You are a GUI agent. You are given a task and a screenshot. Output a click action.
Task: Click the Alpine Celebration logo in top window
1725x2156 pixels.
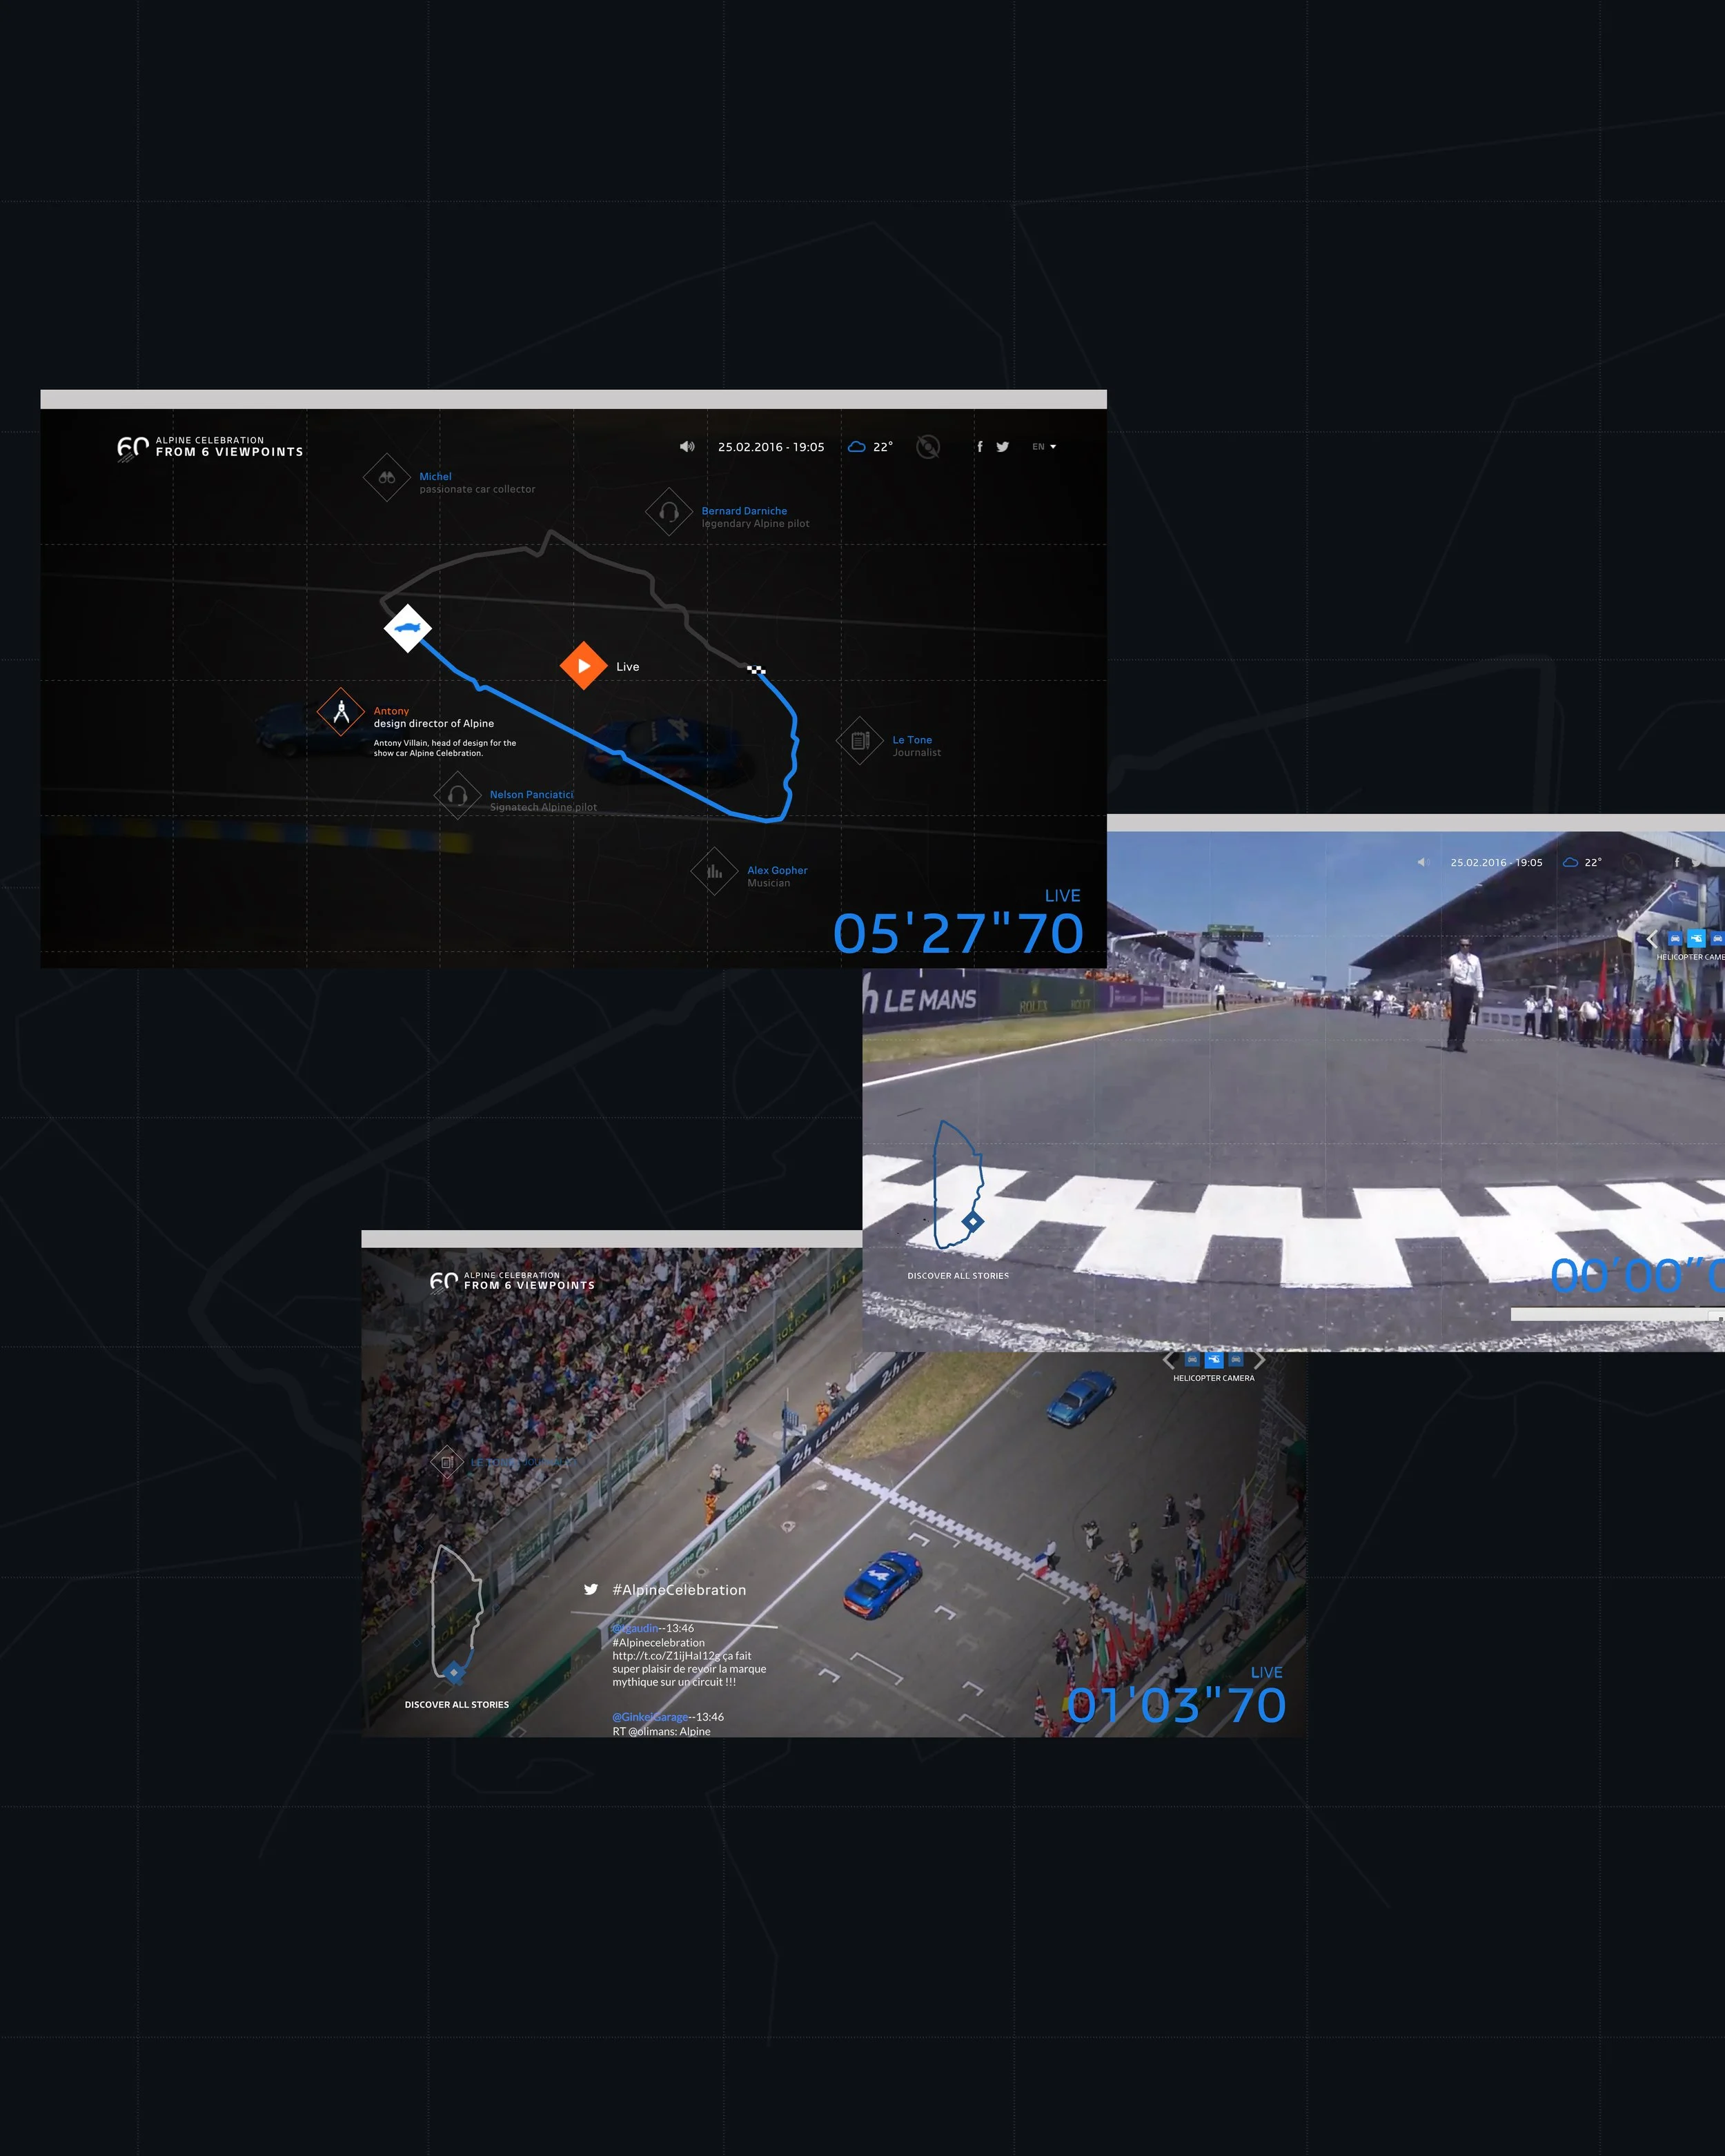point(210,447)
